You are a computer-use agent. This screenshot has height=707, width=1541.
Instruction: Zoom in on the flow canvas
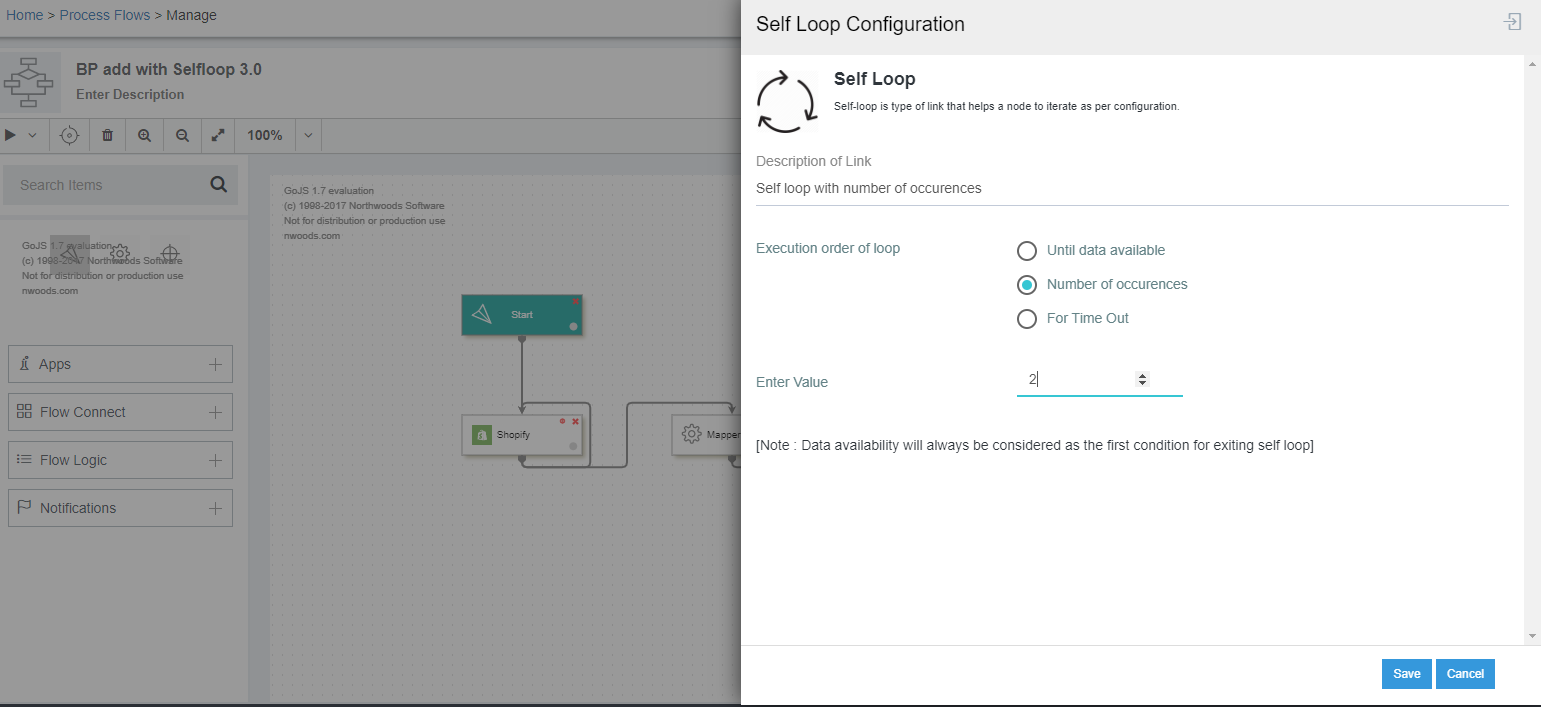pyautogui.click(x=144, y=135)
